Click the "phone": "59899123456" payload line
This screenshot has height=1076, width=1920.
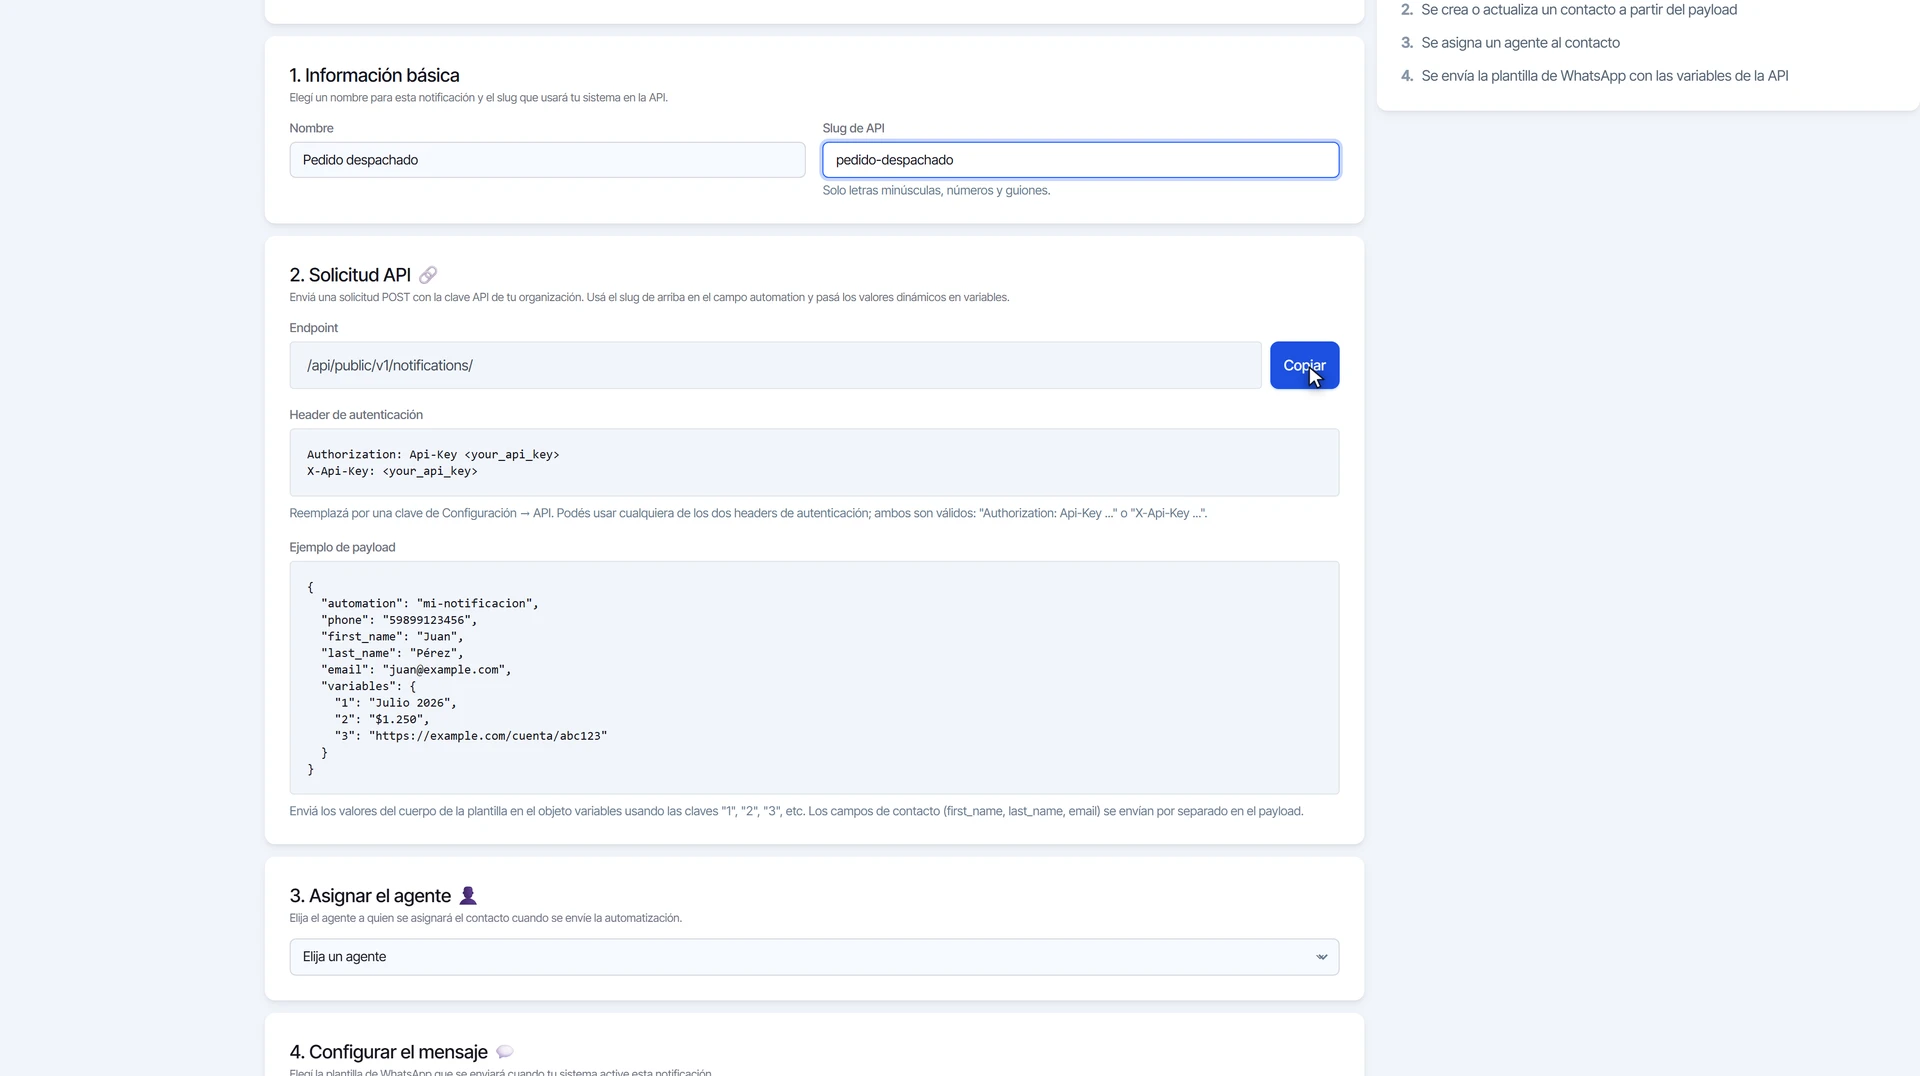[x=399, y=620]
